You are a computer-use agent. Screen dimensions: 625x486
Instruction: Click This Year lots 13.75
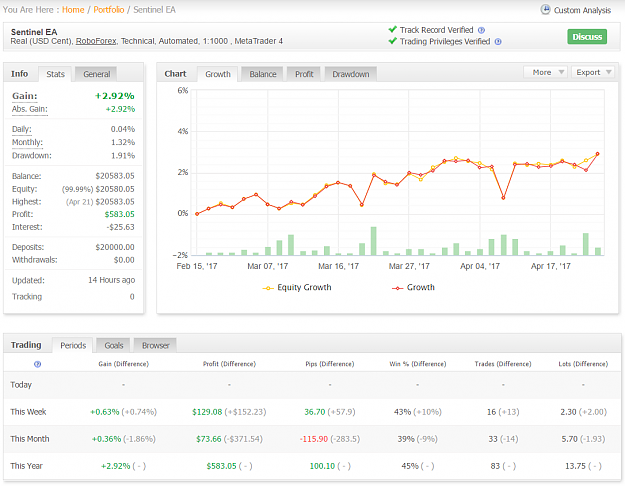tap(575, 466)
